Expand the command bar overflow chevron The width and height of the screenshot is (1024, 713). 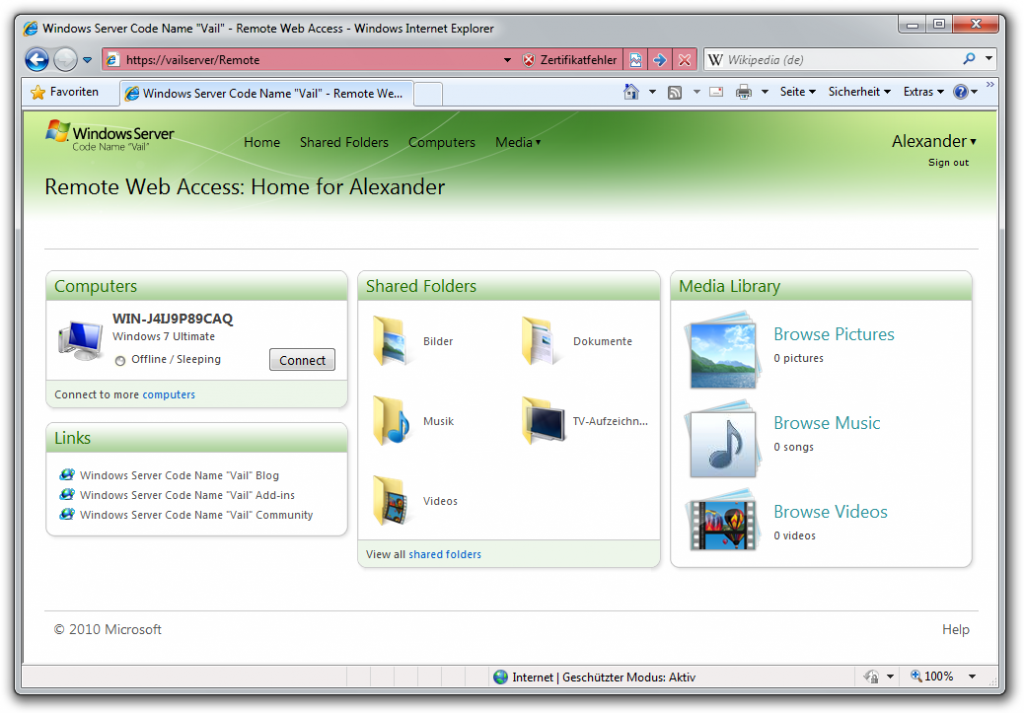[x=991, y=85]
